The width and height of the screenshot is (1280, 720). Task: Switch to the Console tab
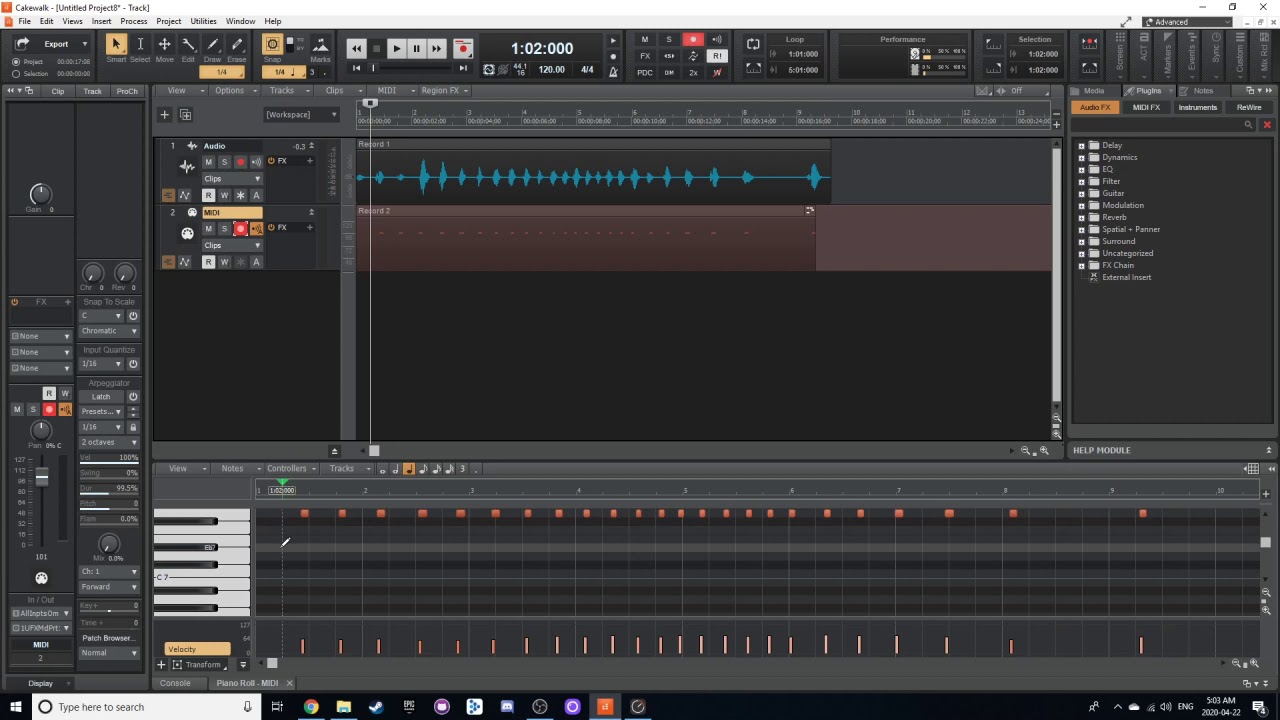coord(175,683)
